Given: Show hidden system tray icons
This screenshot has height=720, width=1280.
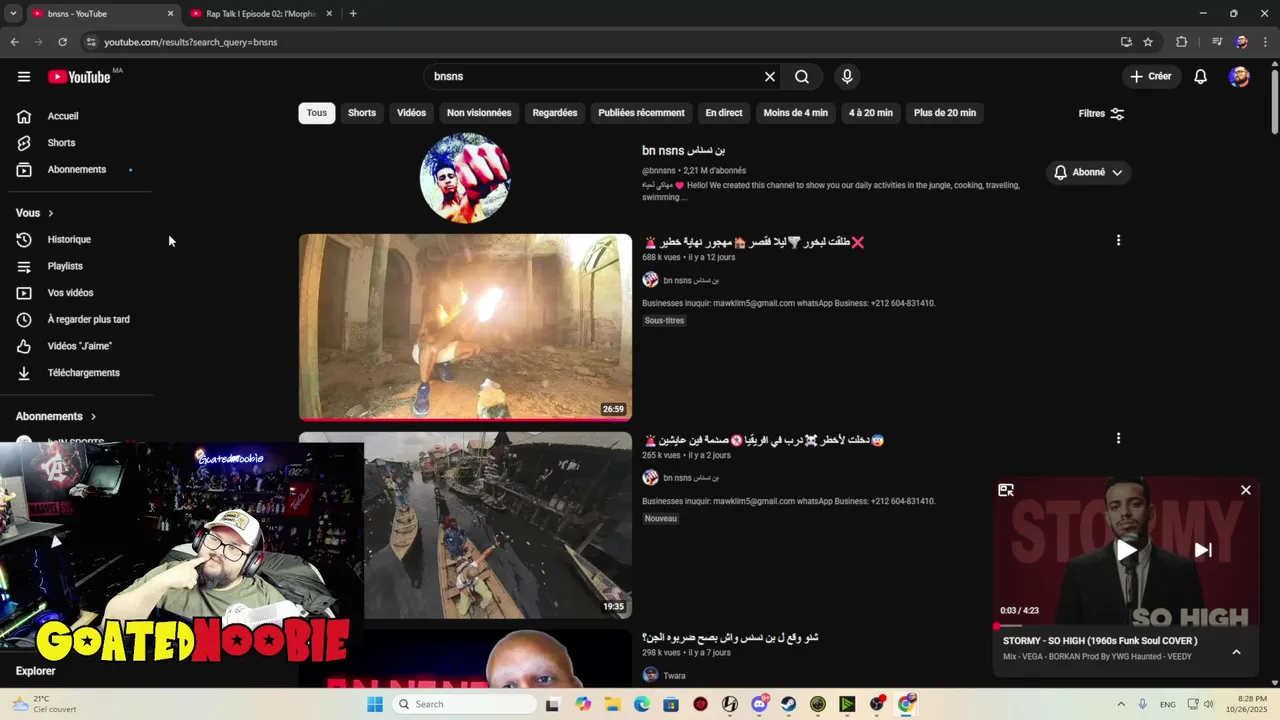Looking at the screenshot, I should [x=1120, y=704].
